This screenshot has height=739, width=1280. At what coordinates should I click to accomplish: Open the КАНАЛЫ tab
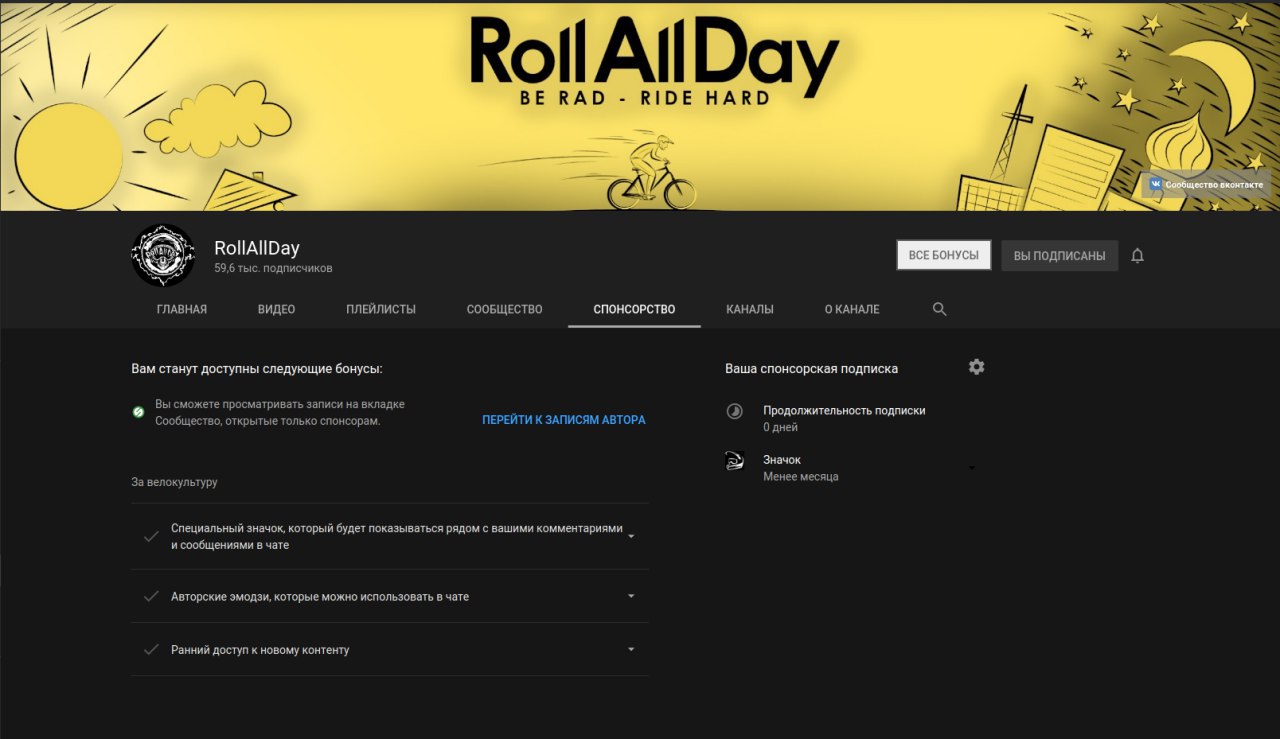tap(750, 309)
